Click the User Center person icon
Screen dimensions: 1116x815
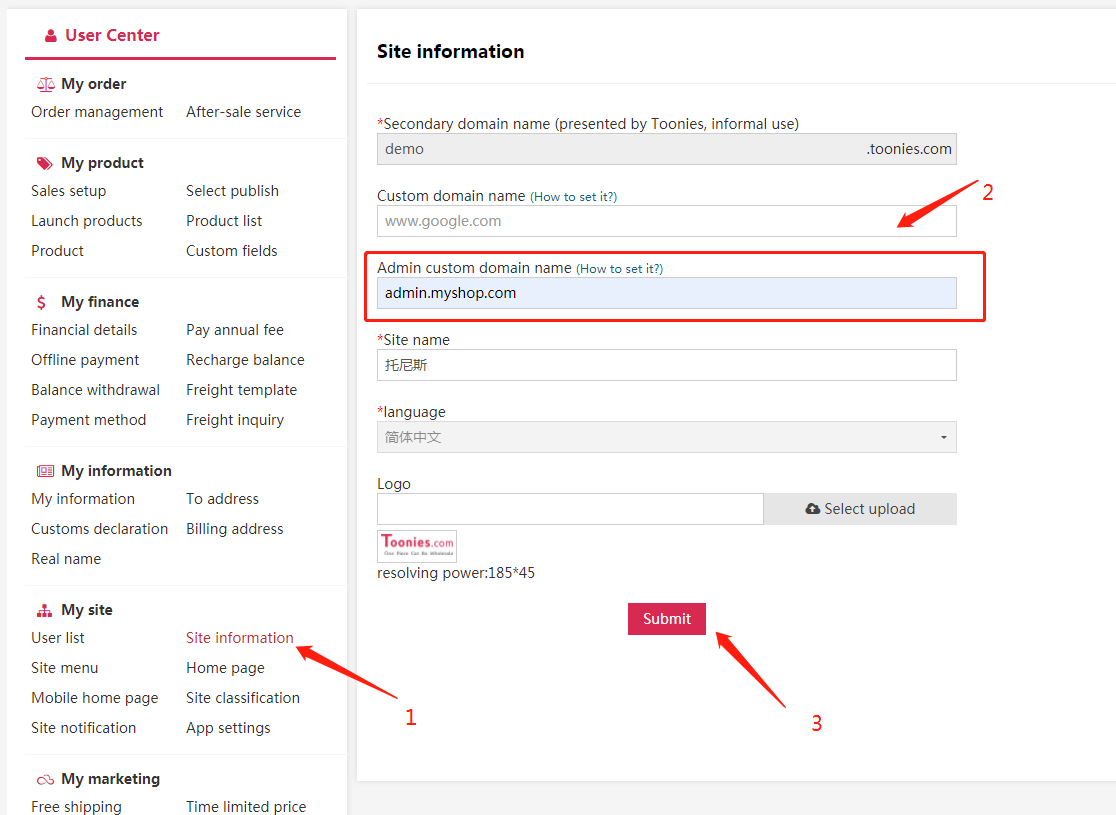click(51, 36)
